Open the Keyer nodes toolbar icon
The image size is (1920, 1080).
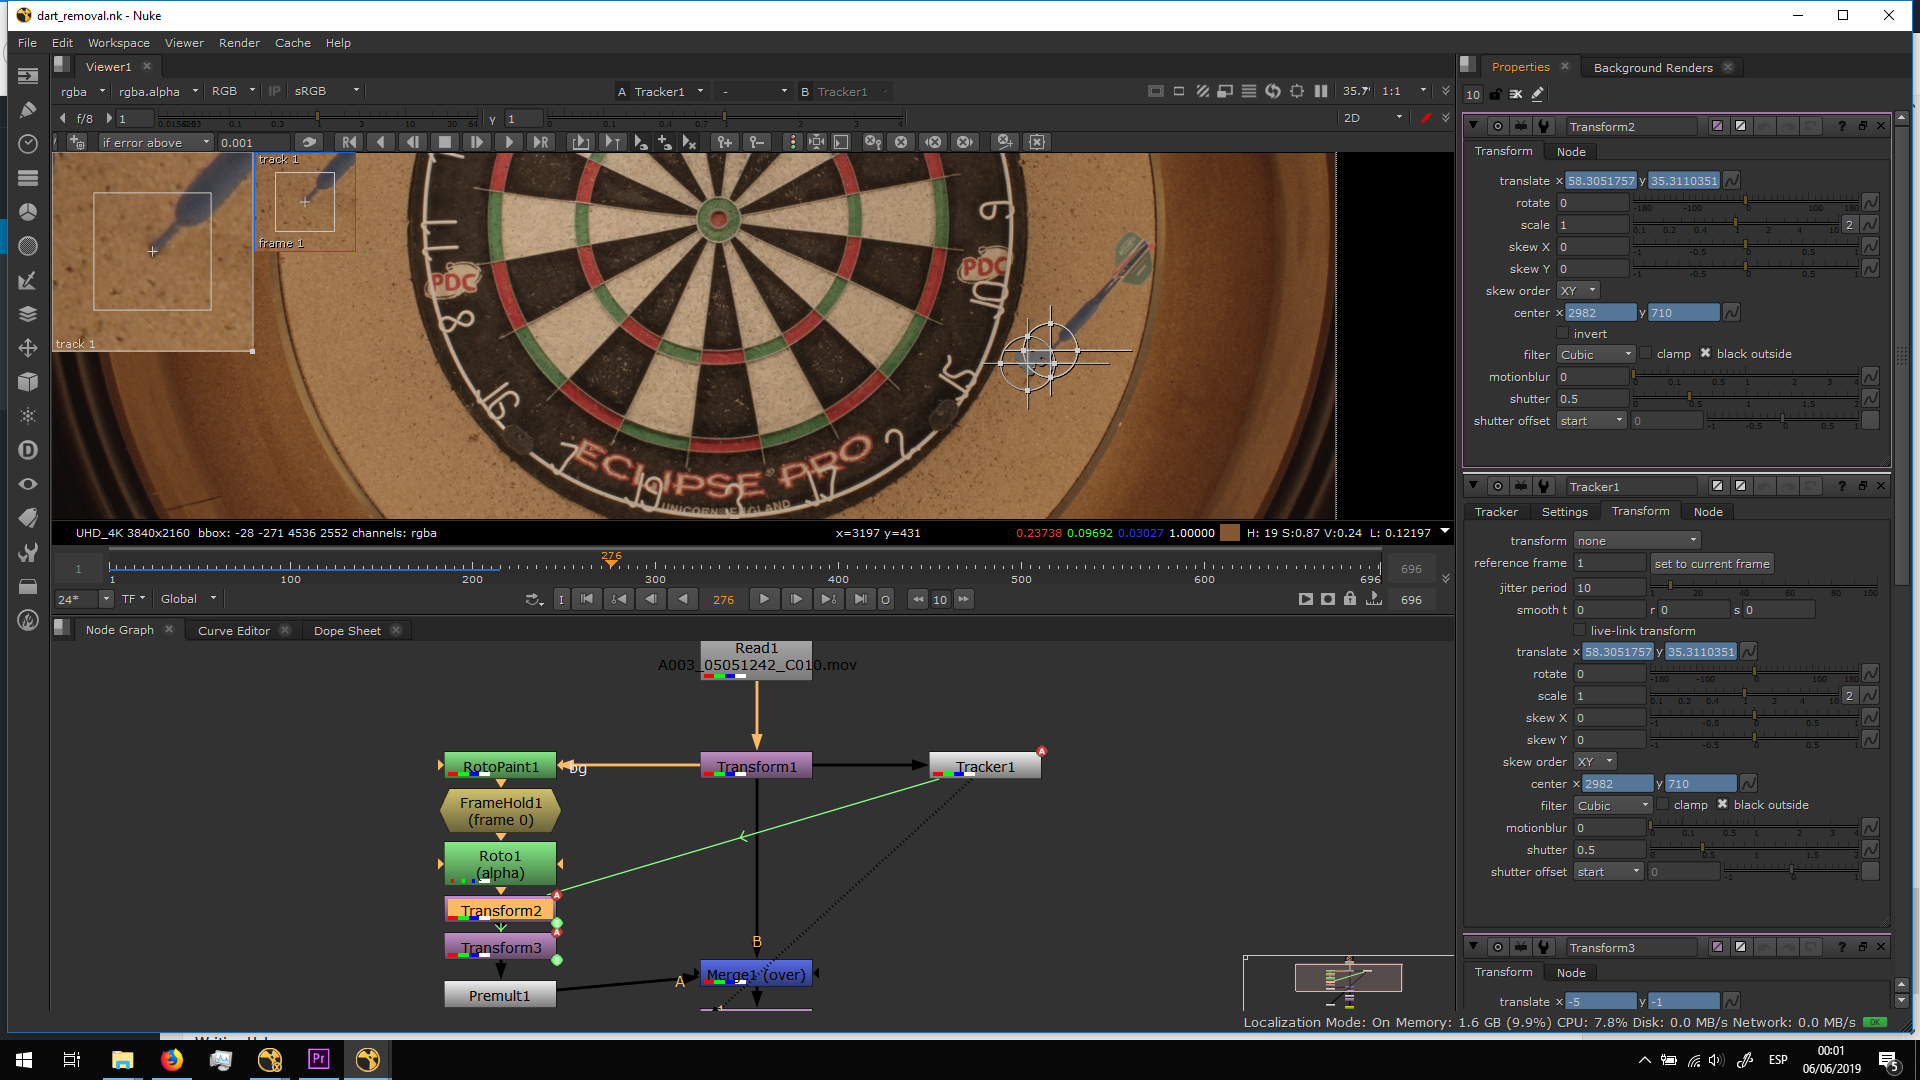[x=28, y=280]
